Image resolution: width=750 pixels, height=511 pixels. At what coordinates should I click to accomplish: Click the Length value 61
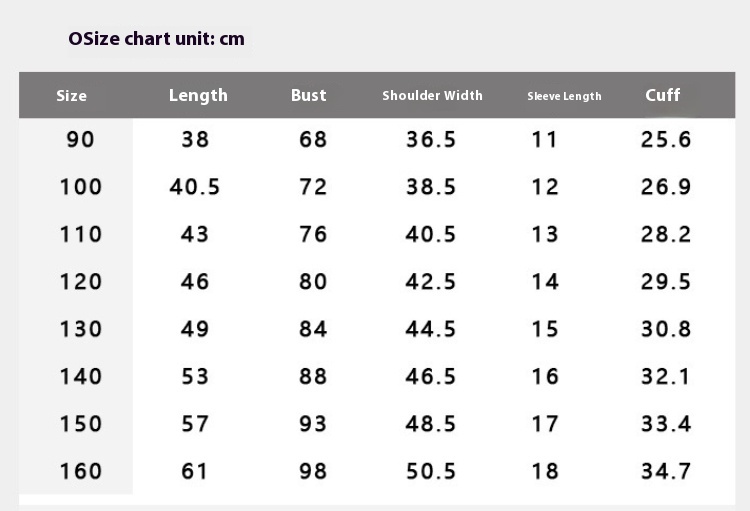[195, 471]
